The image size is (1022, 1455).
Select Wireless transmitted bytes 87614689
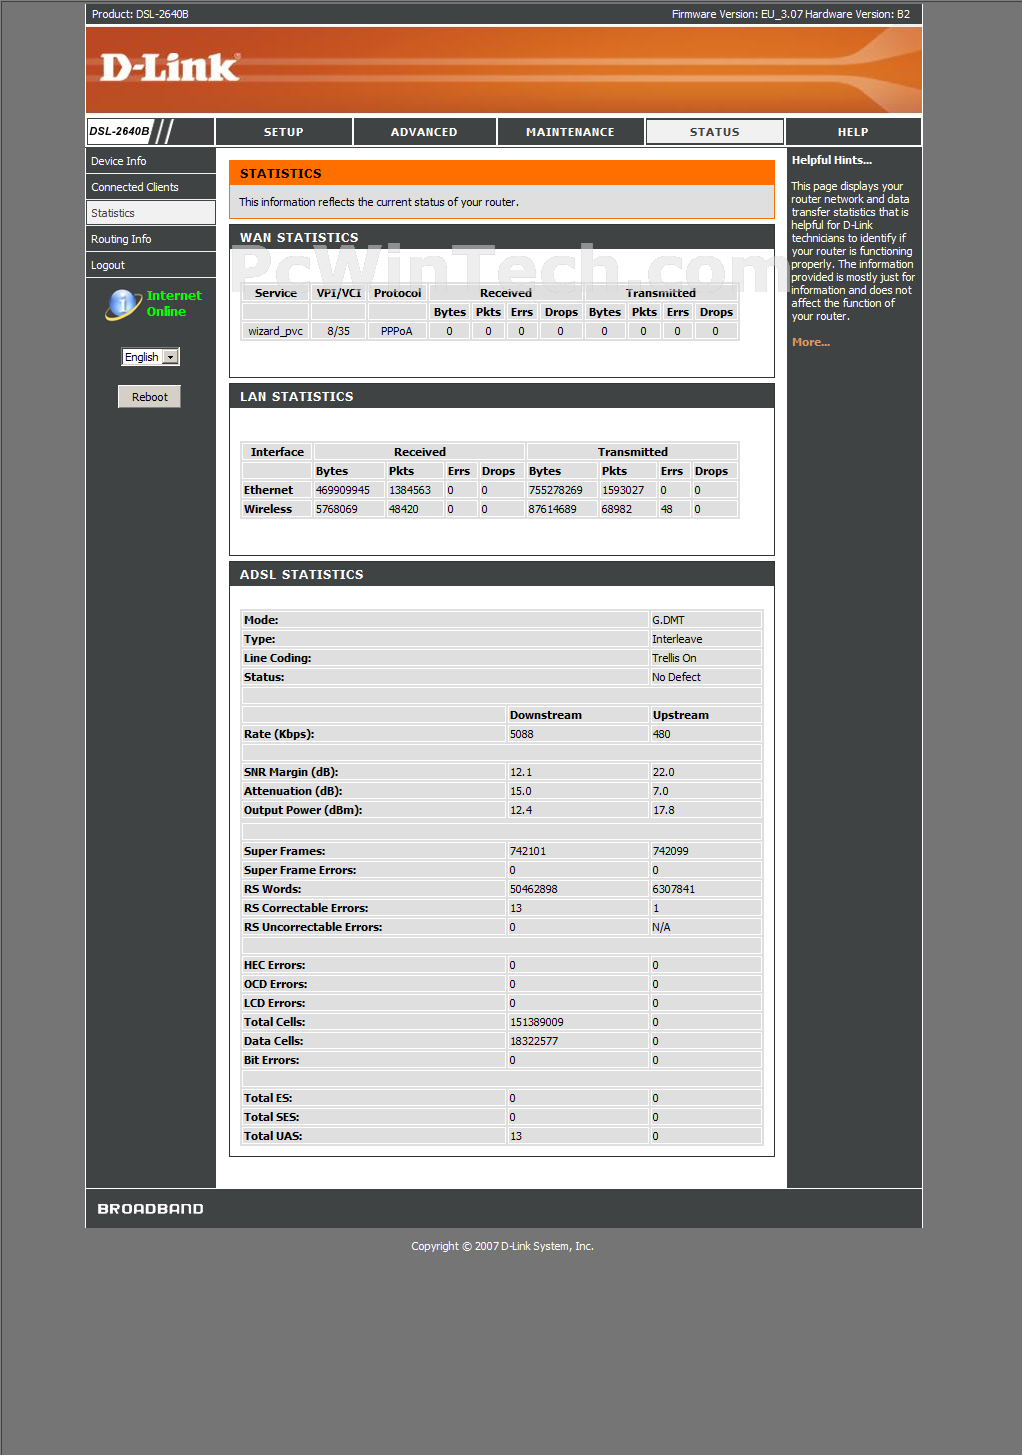click(553, 509)
